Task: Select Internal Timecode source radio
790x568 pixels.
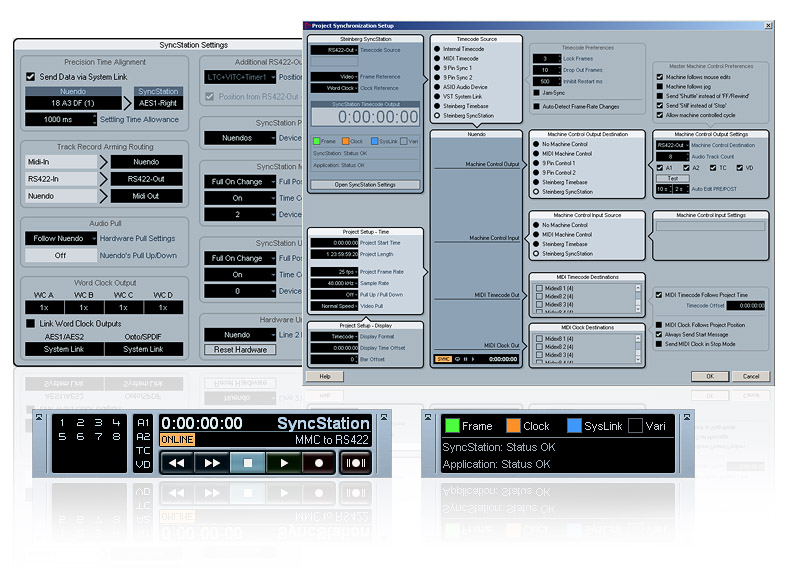Action: [437, 49]
